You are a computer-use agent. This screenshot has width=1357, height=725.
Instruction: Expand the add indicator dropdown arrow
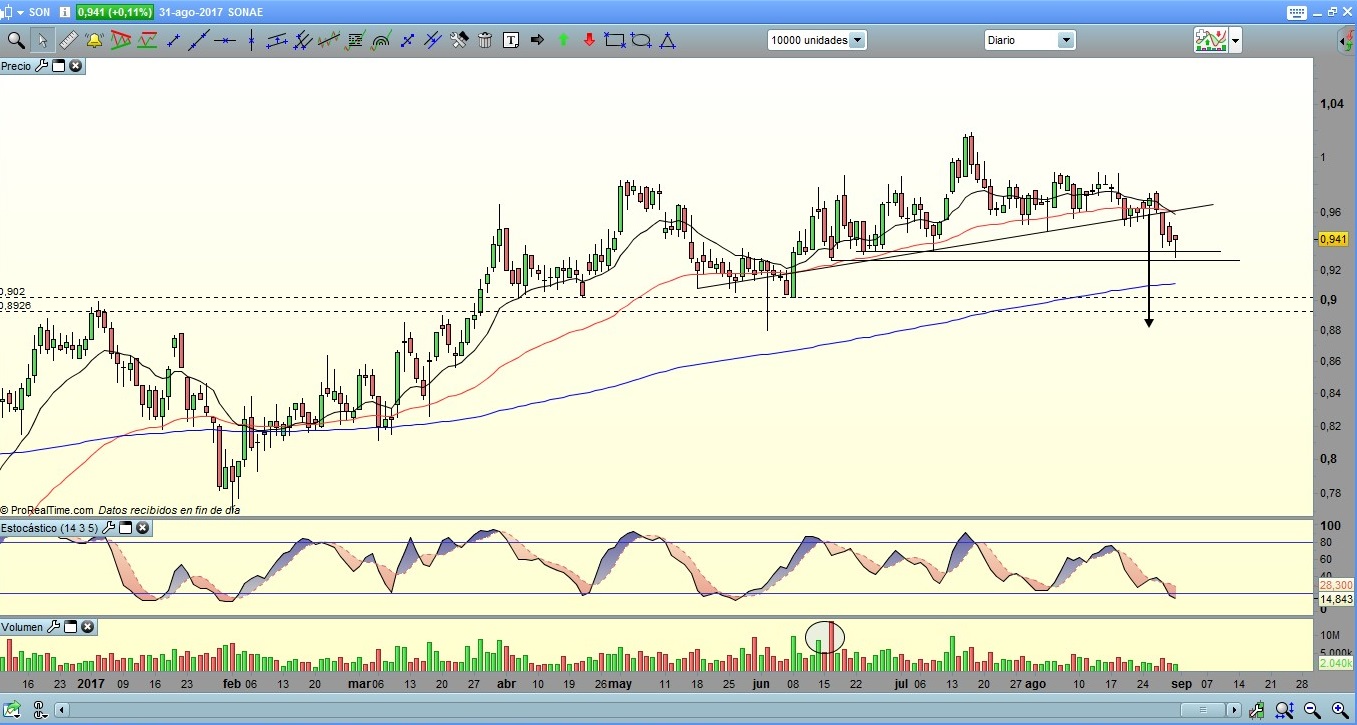1236,41
